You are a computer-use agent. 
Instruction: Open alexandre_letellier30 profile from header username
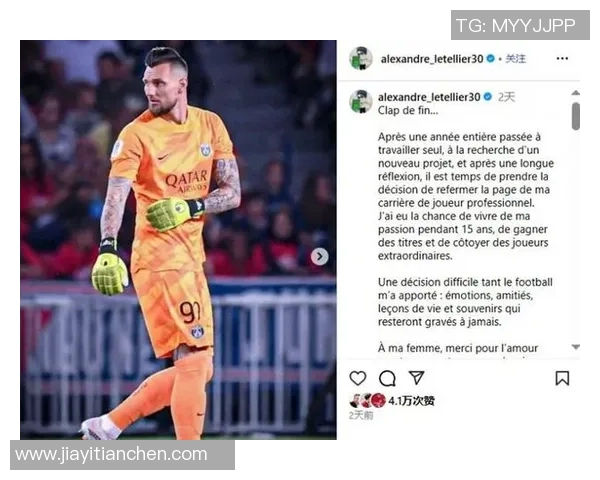click(432, 59)
